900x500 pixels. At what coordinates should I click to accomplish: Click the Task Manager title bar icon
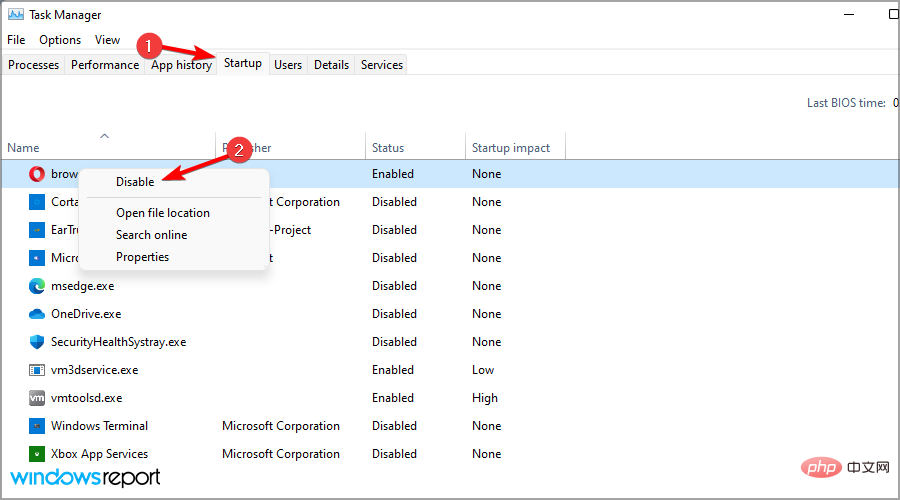[16, 14]
